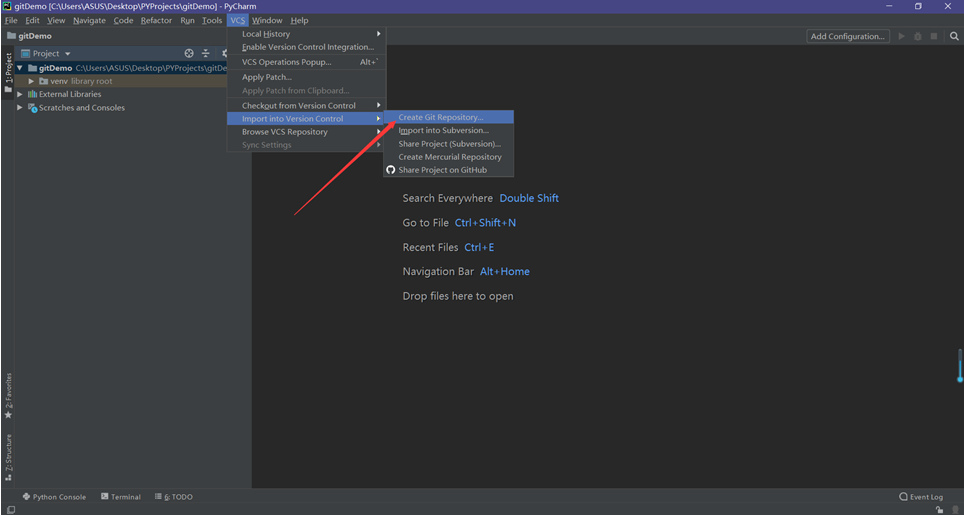Open Search Everywhere magnifier icon

pyautogui.click(x=954, y=36)
